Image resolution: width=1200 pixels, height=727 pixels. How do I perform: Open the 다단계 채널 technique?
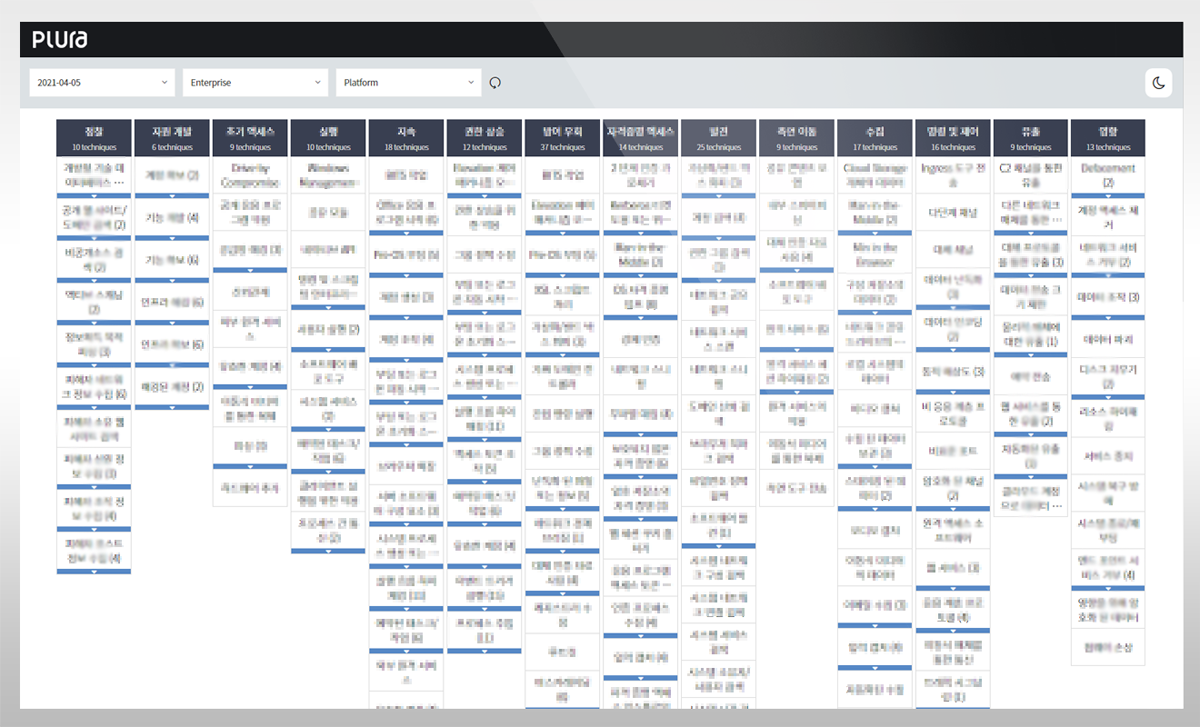[x=952, y=212]
